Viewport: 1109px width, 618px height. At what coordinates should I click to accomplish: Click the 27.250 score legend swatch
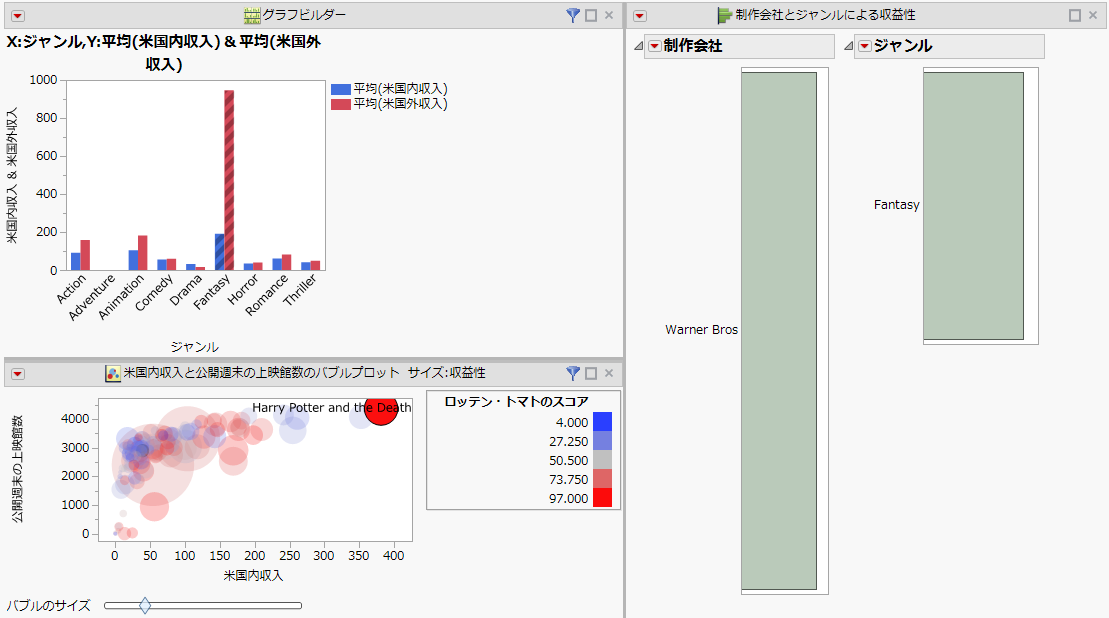tap(602, 441)
